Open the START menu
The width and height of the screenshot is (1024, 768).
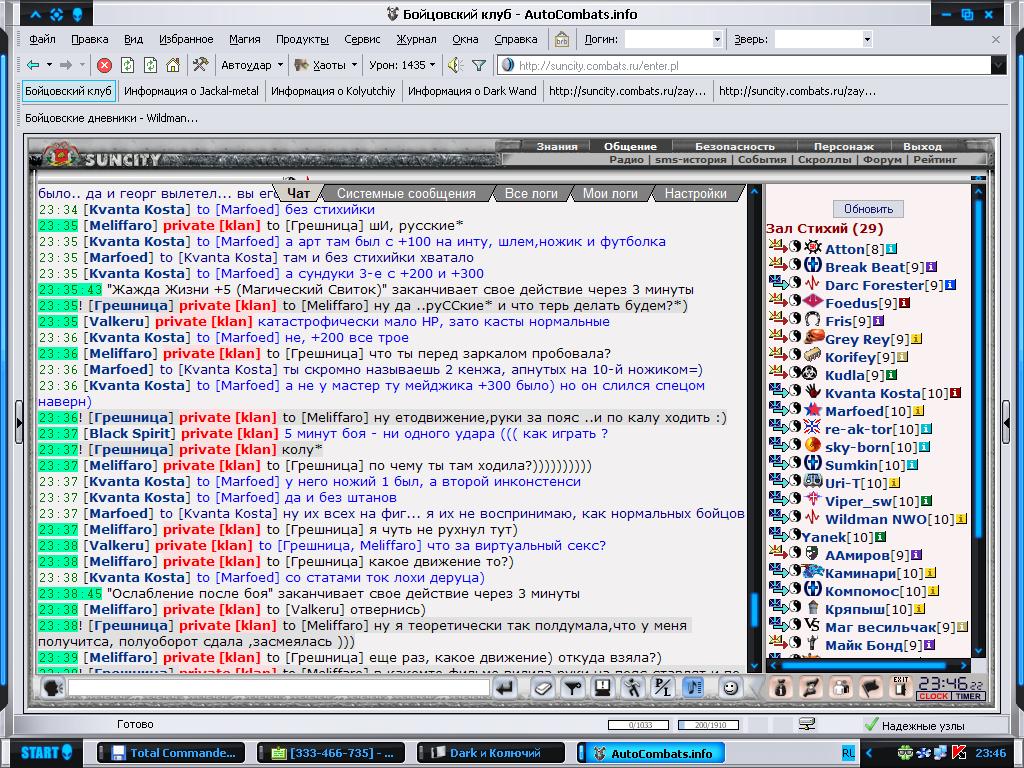pyautogui.click(x=44, y=752)
